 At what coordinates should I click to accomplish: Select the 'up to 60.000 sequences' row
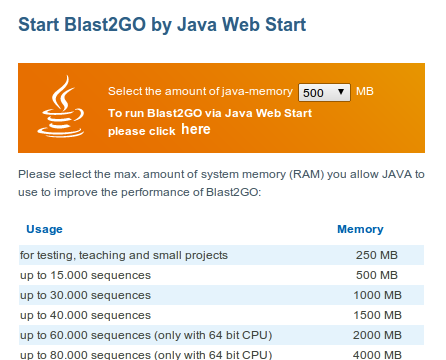221,335
